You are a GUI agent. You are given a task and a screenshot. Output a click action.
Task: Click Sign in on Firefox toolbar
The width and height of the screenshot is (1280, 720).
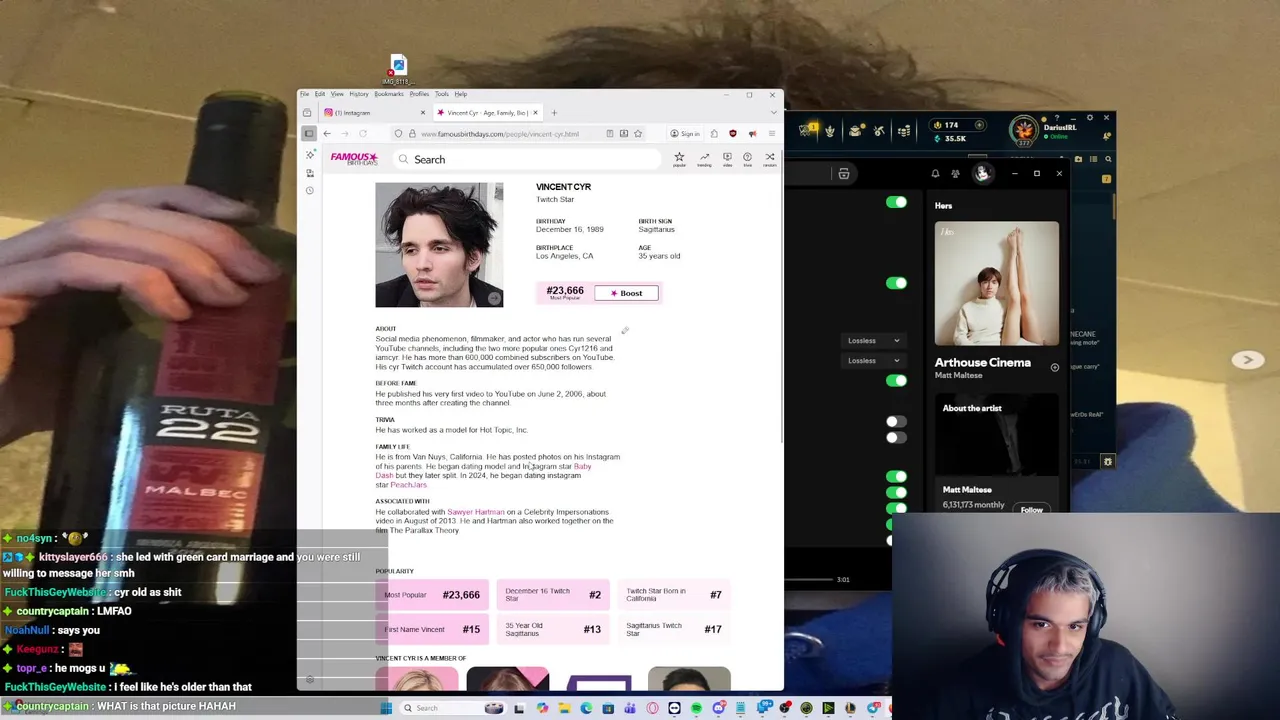point(685,133)
